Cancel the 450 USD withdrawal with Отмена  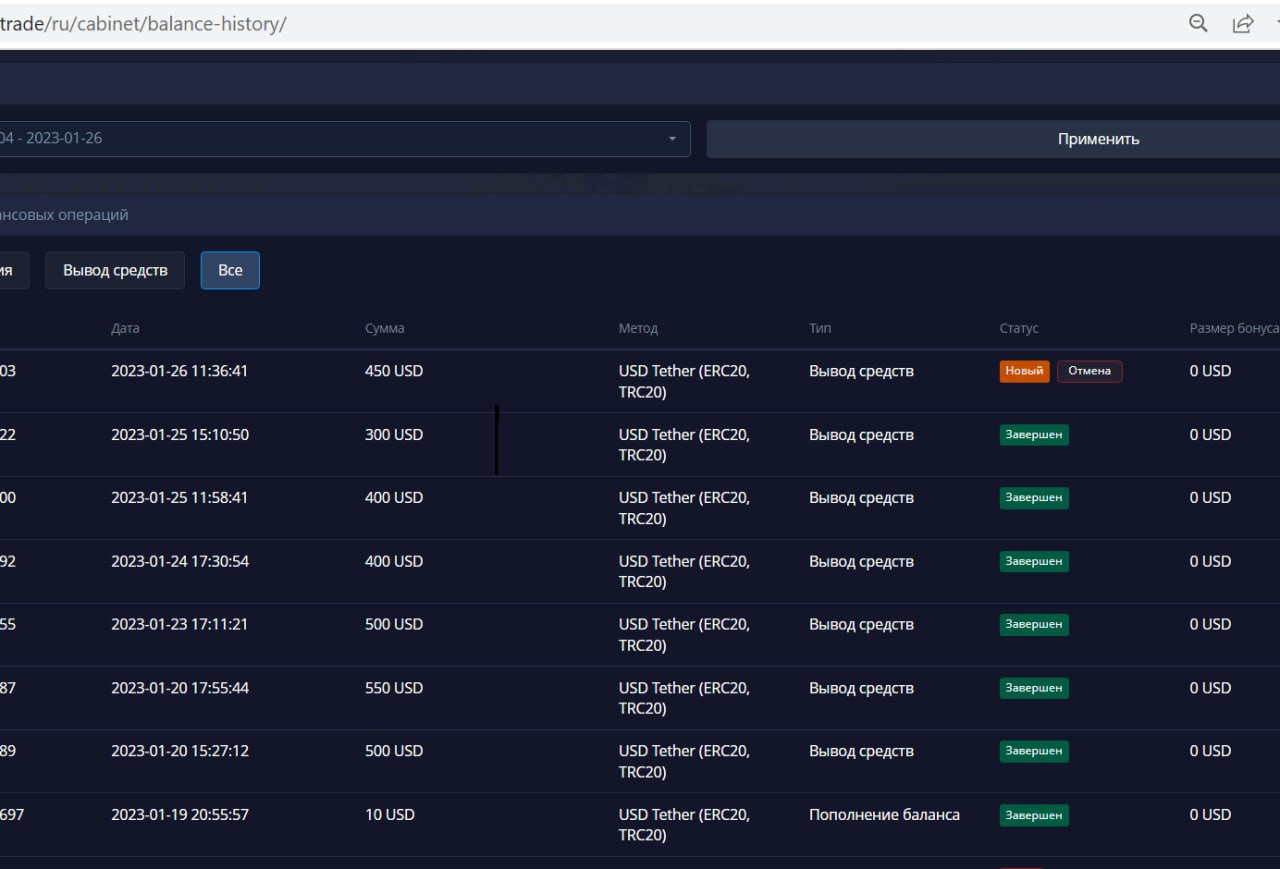1089,371
